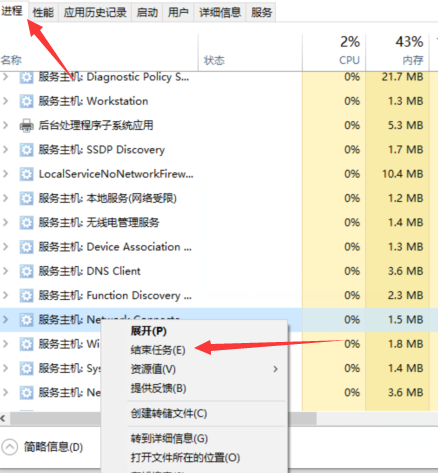This screenshot has width=438, height=473.
Task: Click the printer icon for 后台处理程序子系统应用
Action: pos(26,126)
